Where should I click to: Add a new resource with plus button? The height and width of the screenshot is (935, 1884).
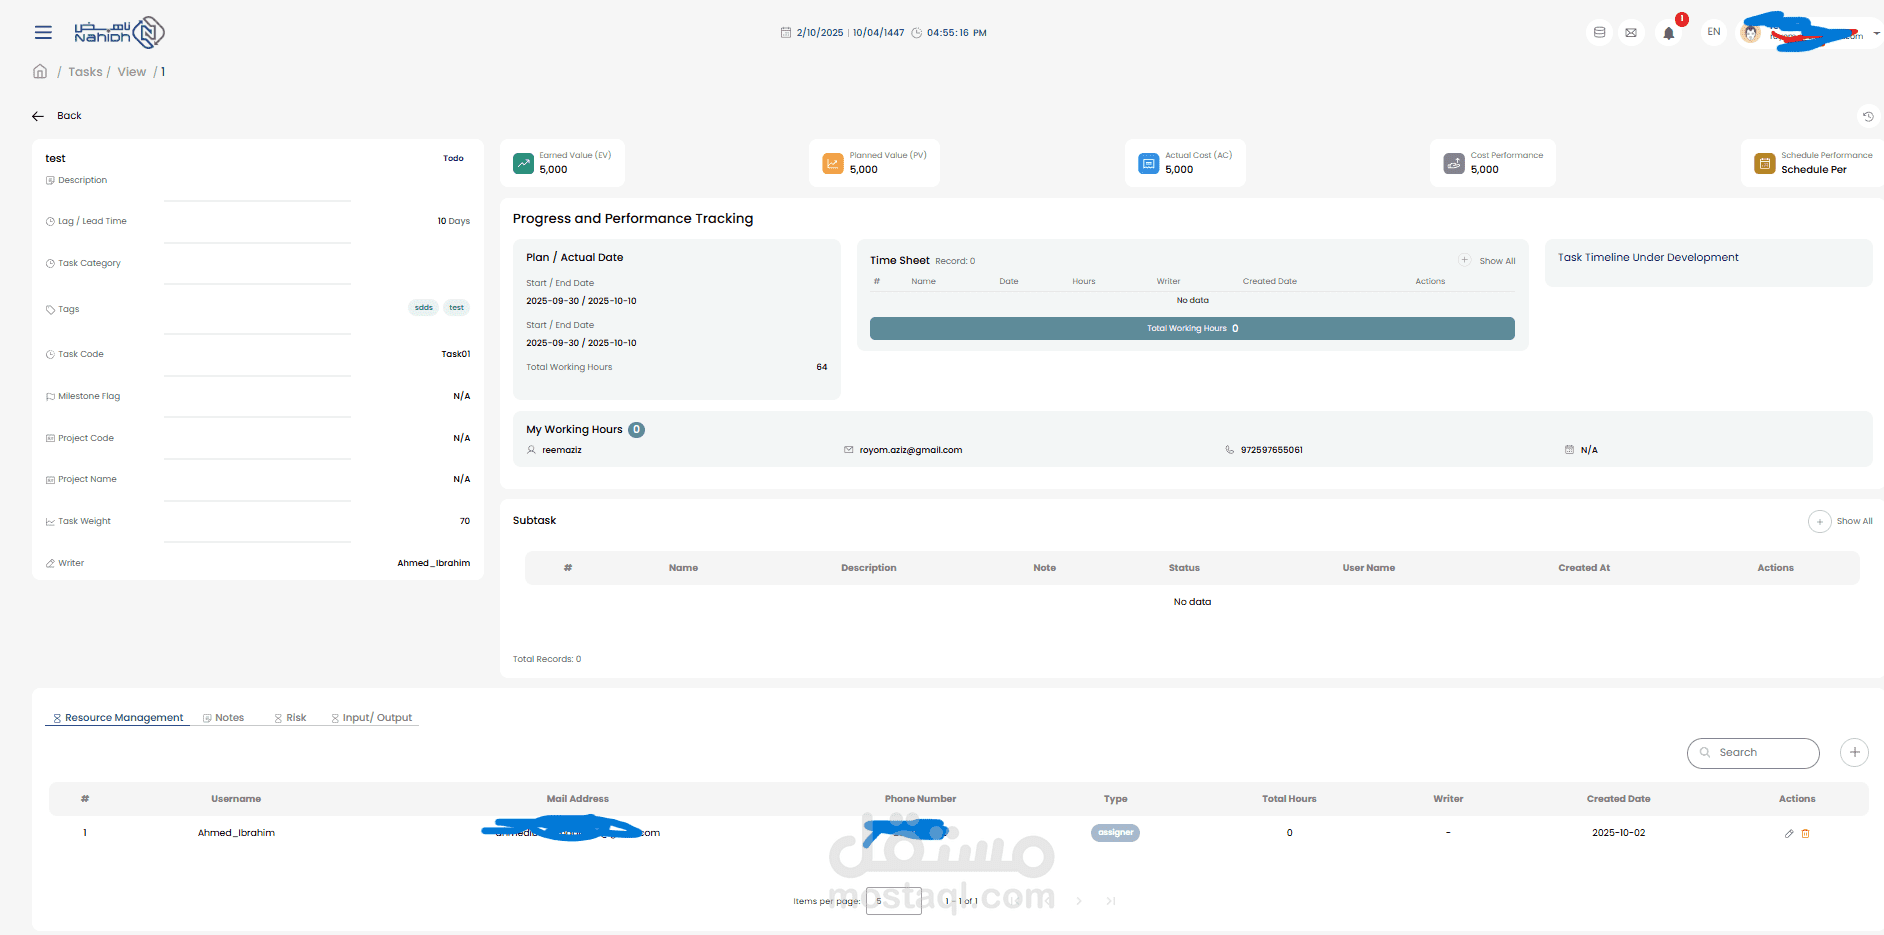coord(1854,752)
